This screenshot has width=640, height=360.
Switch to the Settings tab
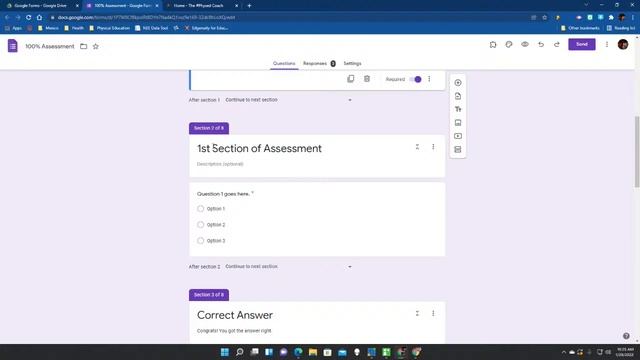coord(352,64)
